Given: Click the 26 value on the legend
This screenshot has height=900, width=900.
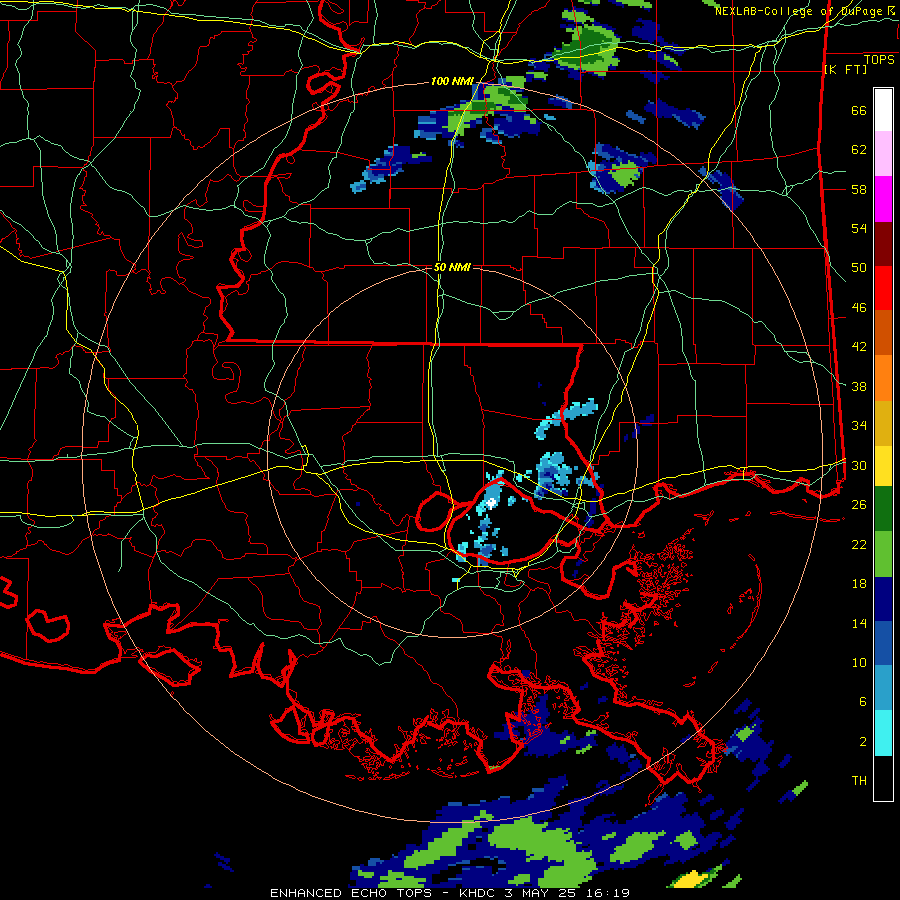Looking at the screenshot, I should pyautogui.click(x=859, y=505).
